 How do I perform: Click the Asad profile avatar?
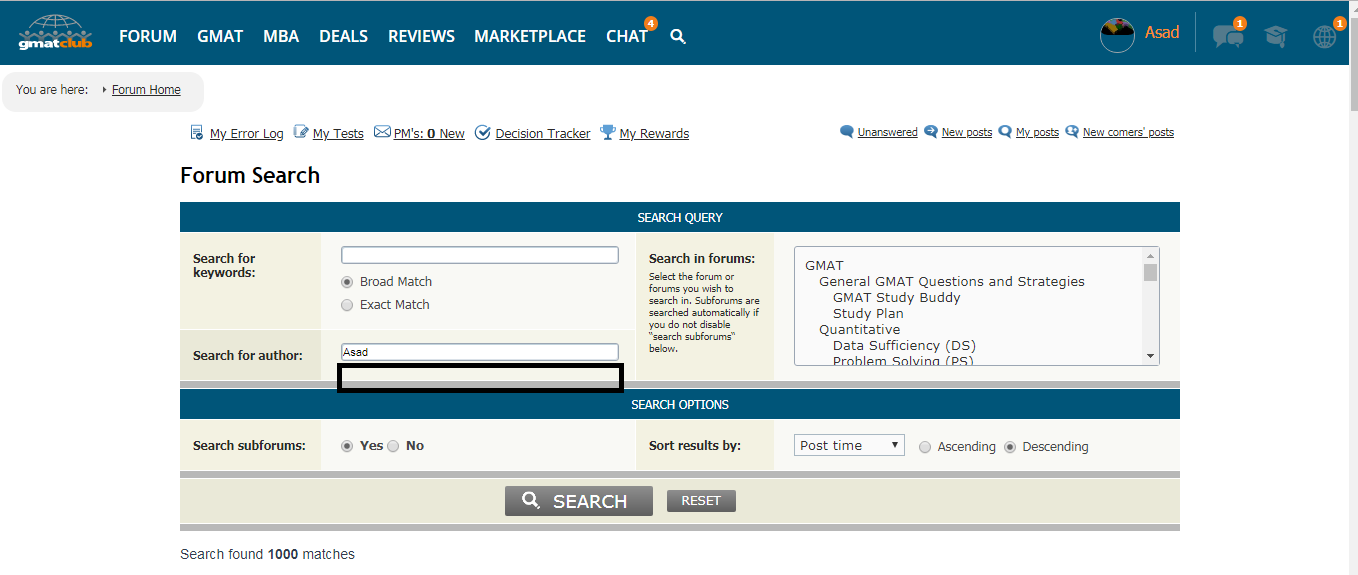[x=1117, y=35]
